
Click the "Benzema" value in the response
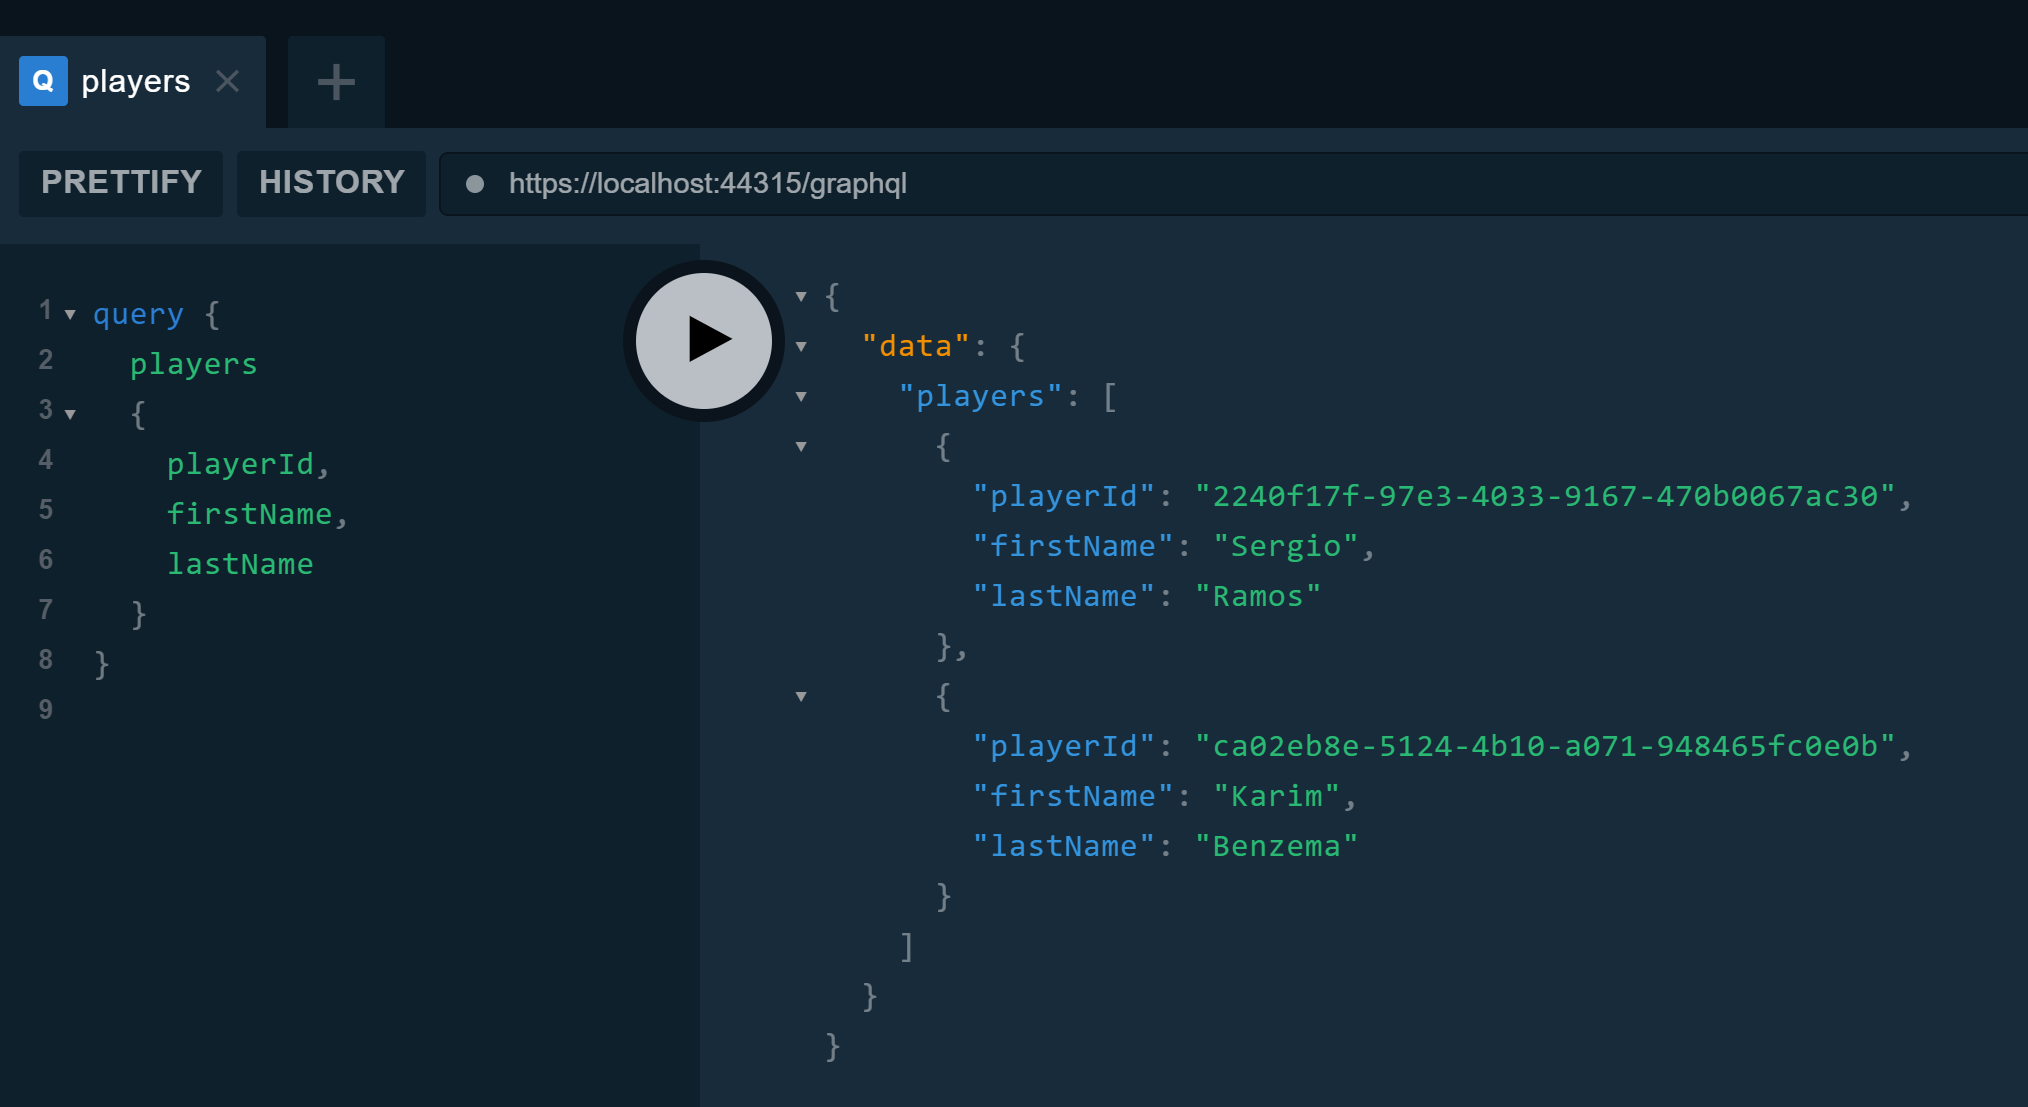tap(1277, 846)
